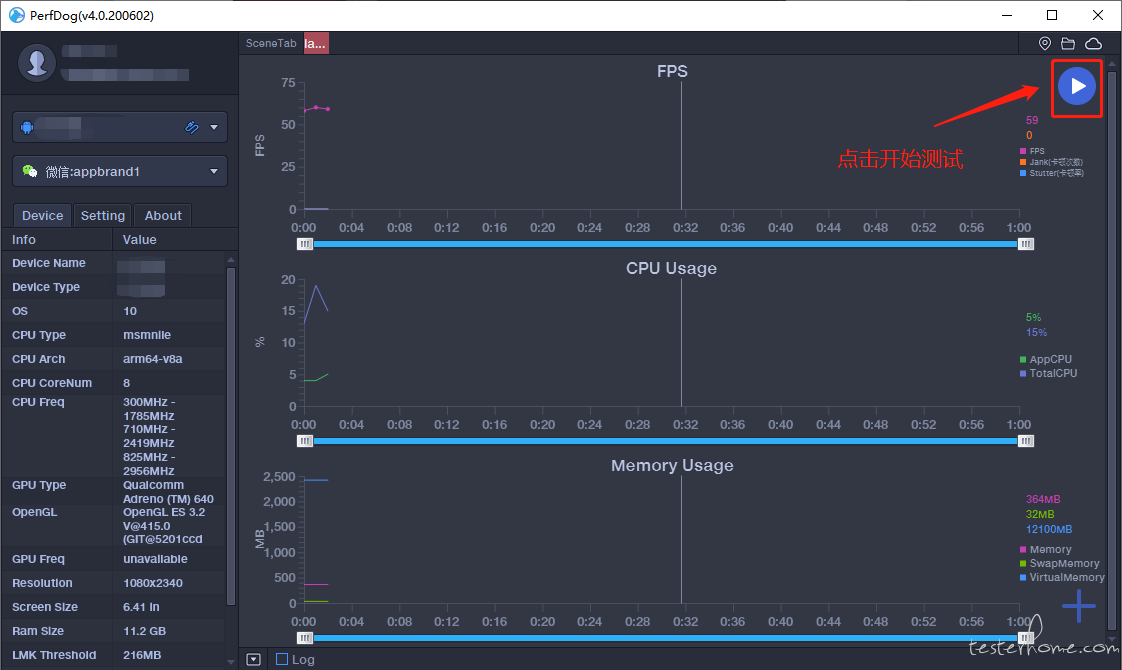Select the CPU Arch value arm64-v8a

pyautogui.click(x=152, y=359)
